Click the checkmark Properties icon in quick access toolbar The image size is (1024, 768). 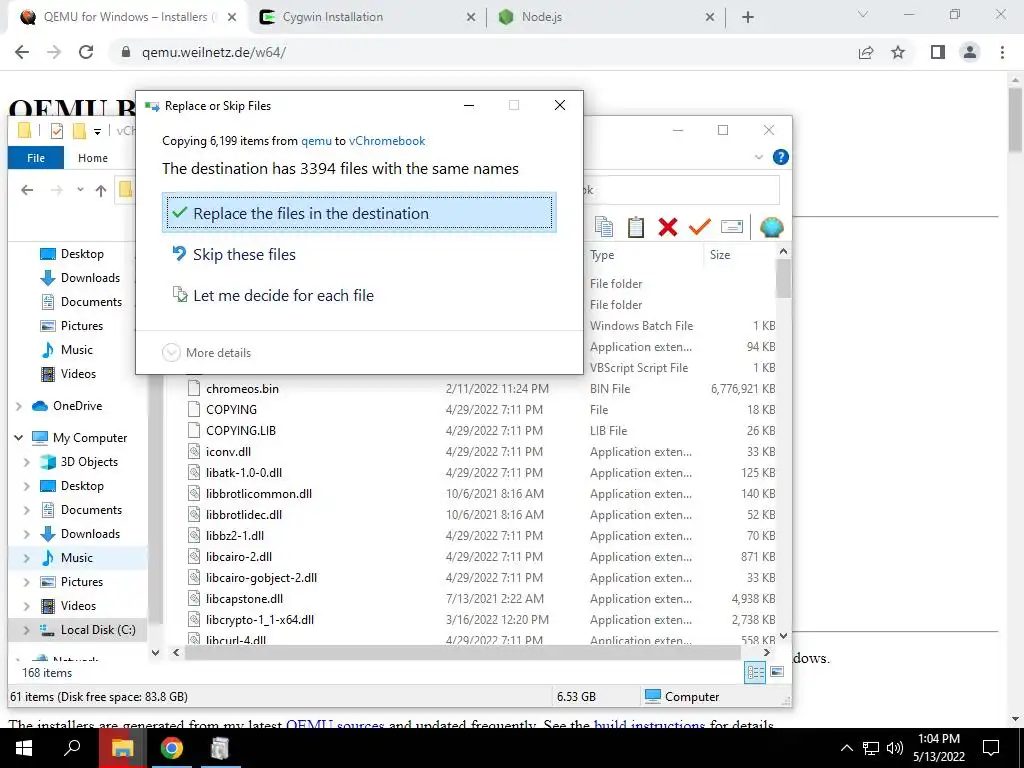[57, 131]
